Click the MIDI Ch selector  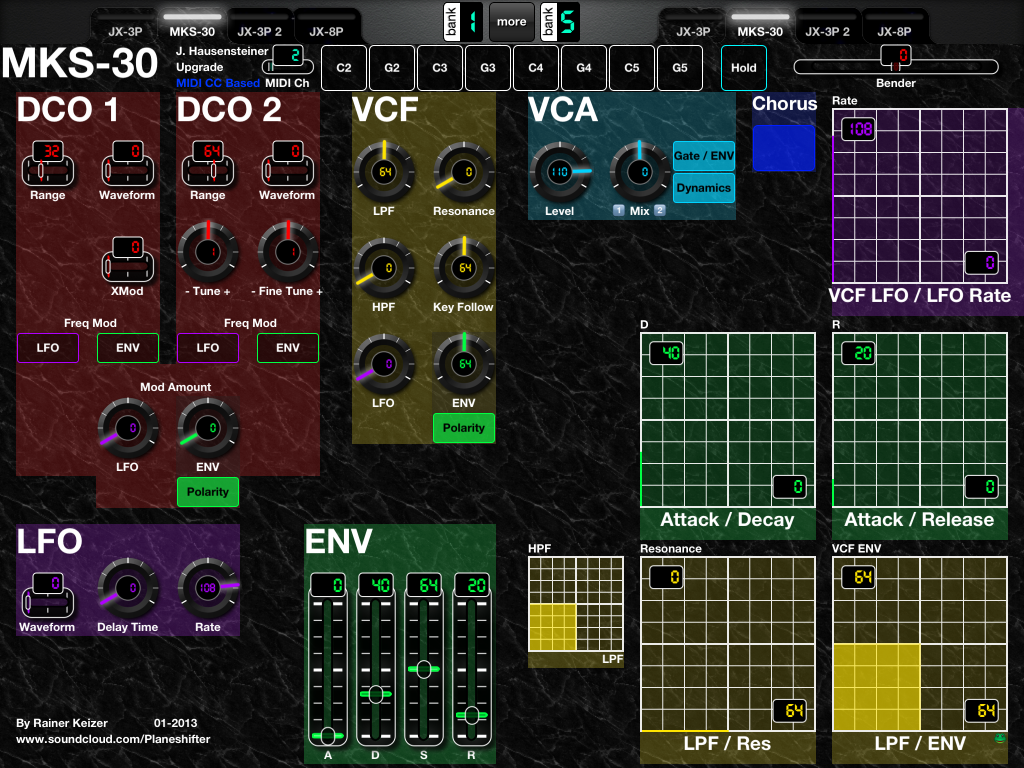287,59
